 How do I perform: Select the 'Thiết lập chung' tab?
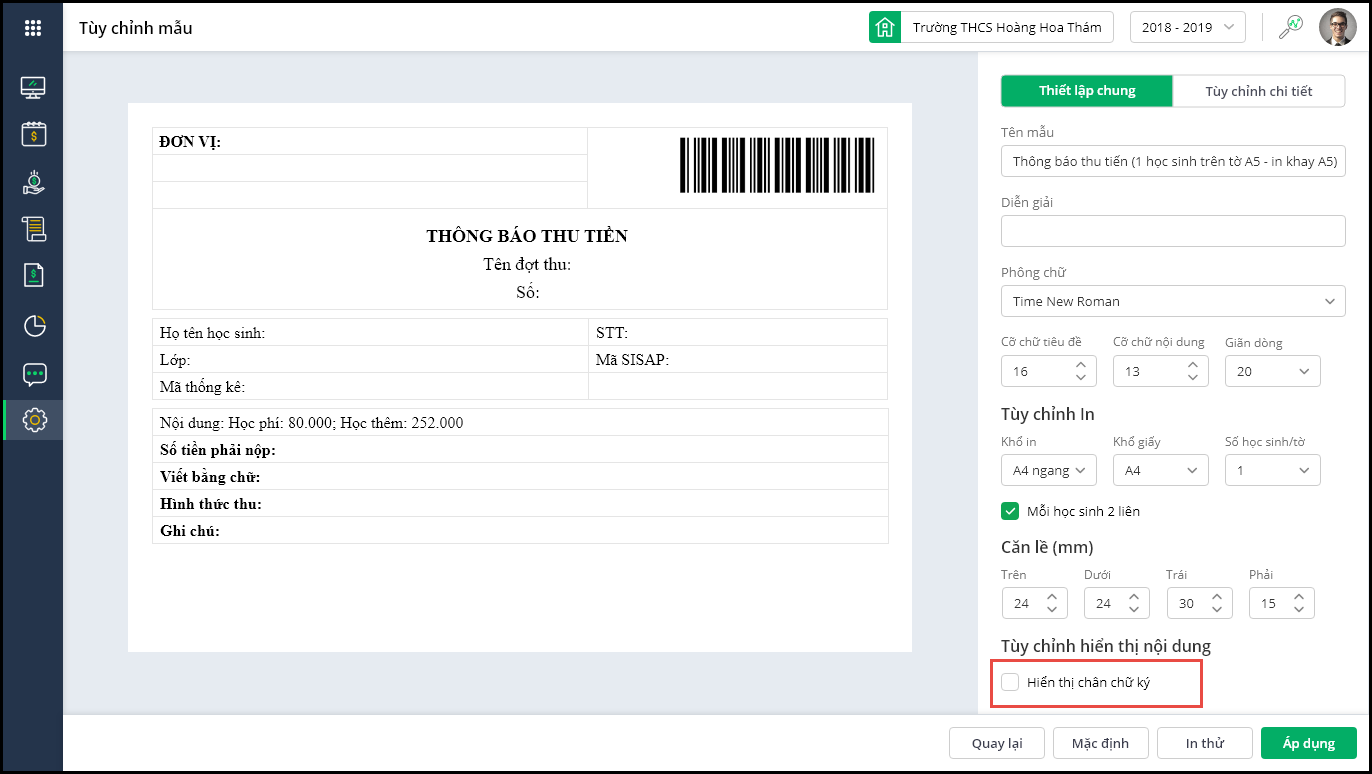tap(1087, 91)
